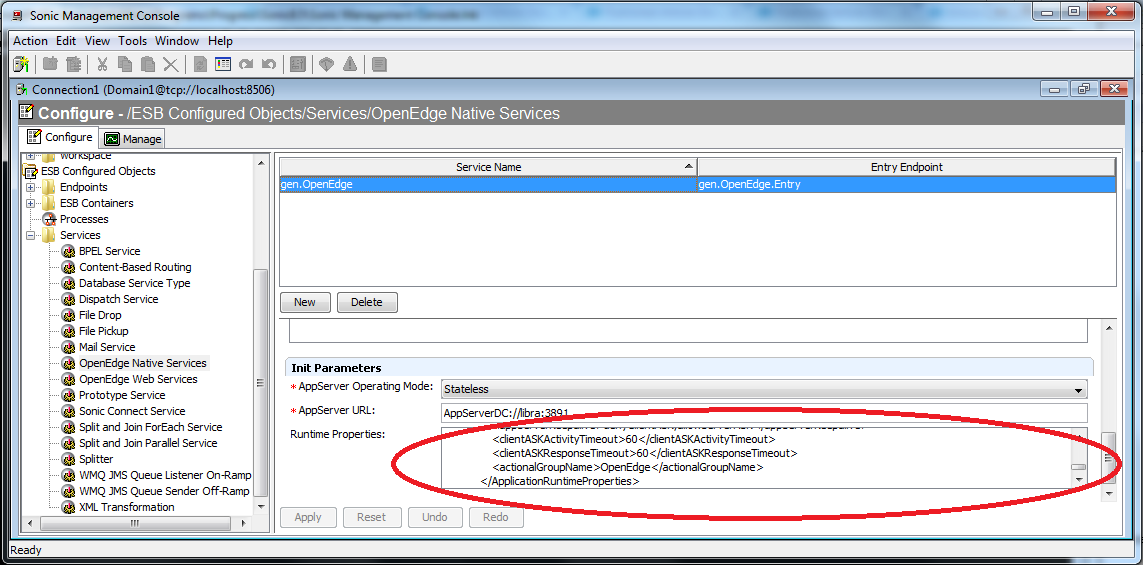Click the Copy toolbar icon
This screenshot has height=565, width=1143.
[125, 64]
